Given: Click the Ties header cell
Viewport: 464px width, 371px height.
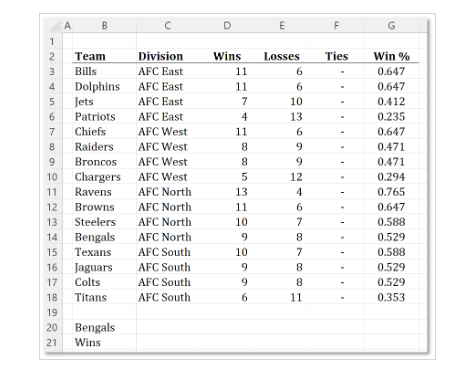Looking at the screenshot, I should [337, 56].
